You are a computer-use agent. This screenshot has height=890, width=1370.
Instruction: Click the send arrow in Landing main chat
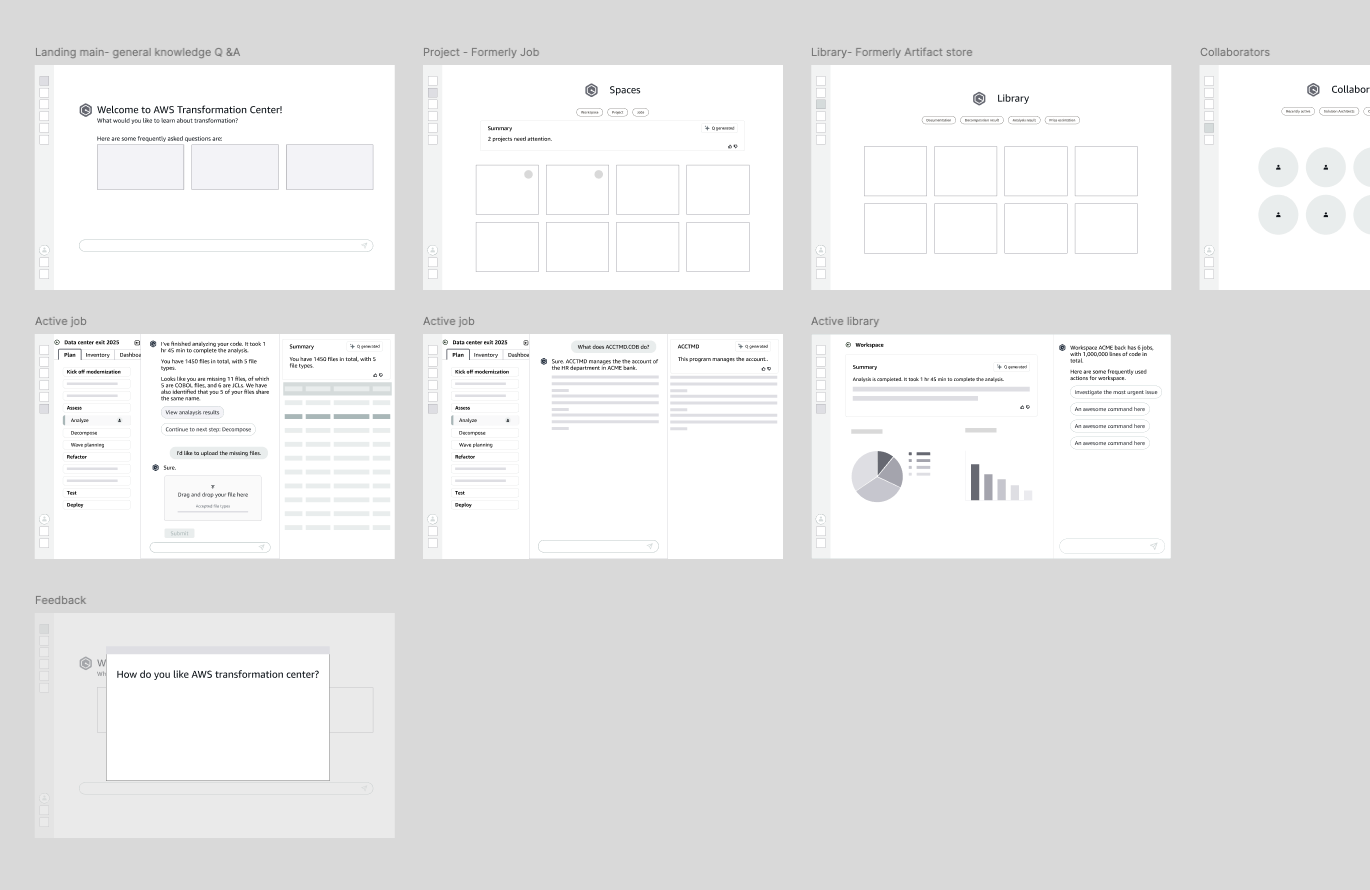coord(365,245)
